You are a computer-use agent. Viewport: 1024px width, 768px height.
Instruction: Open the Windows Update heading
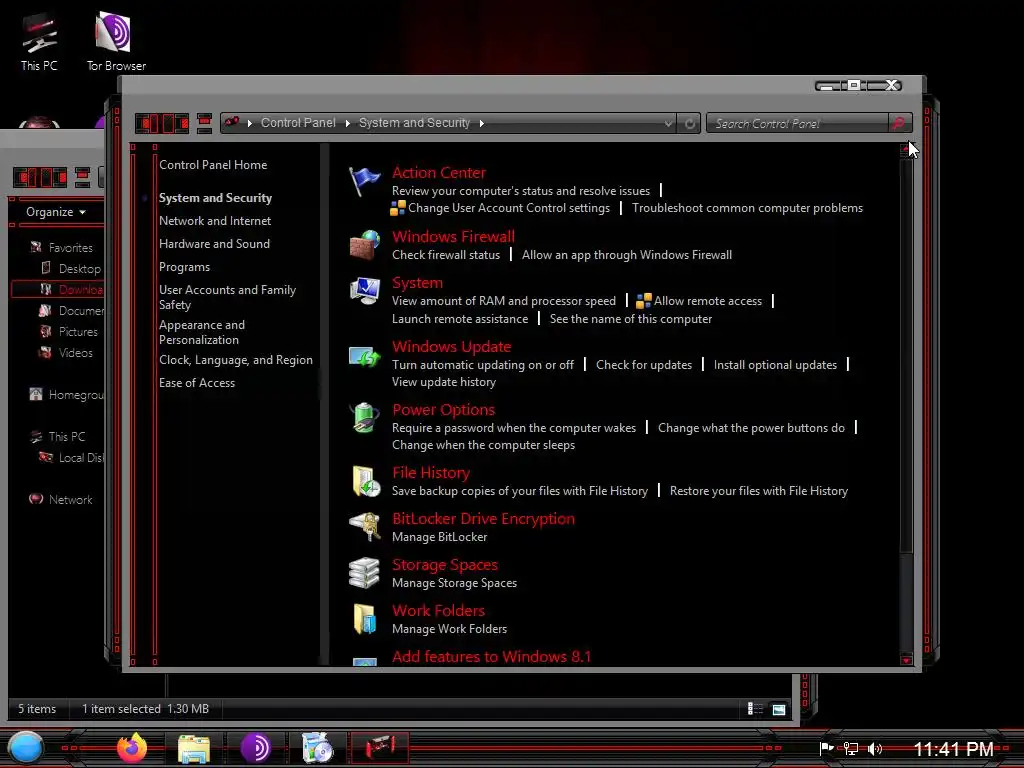(451, 347)
